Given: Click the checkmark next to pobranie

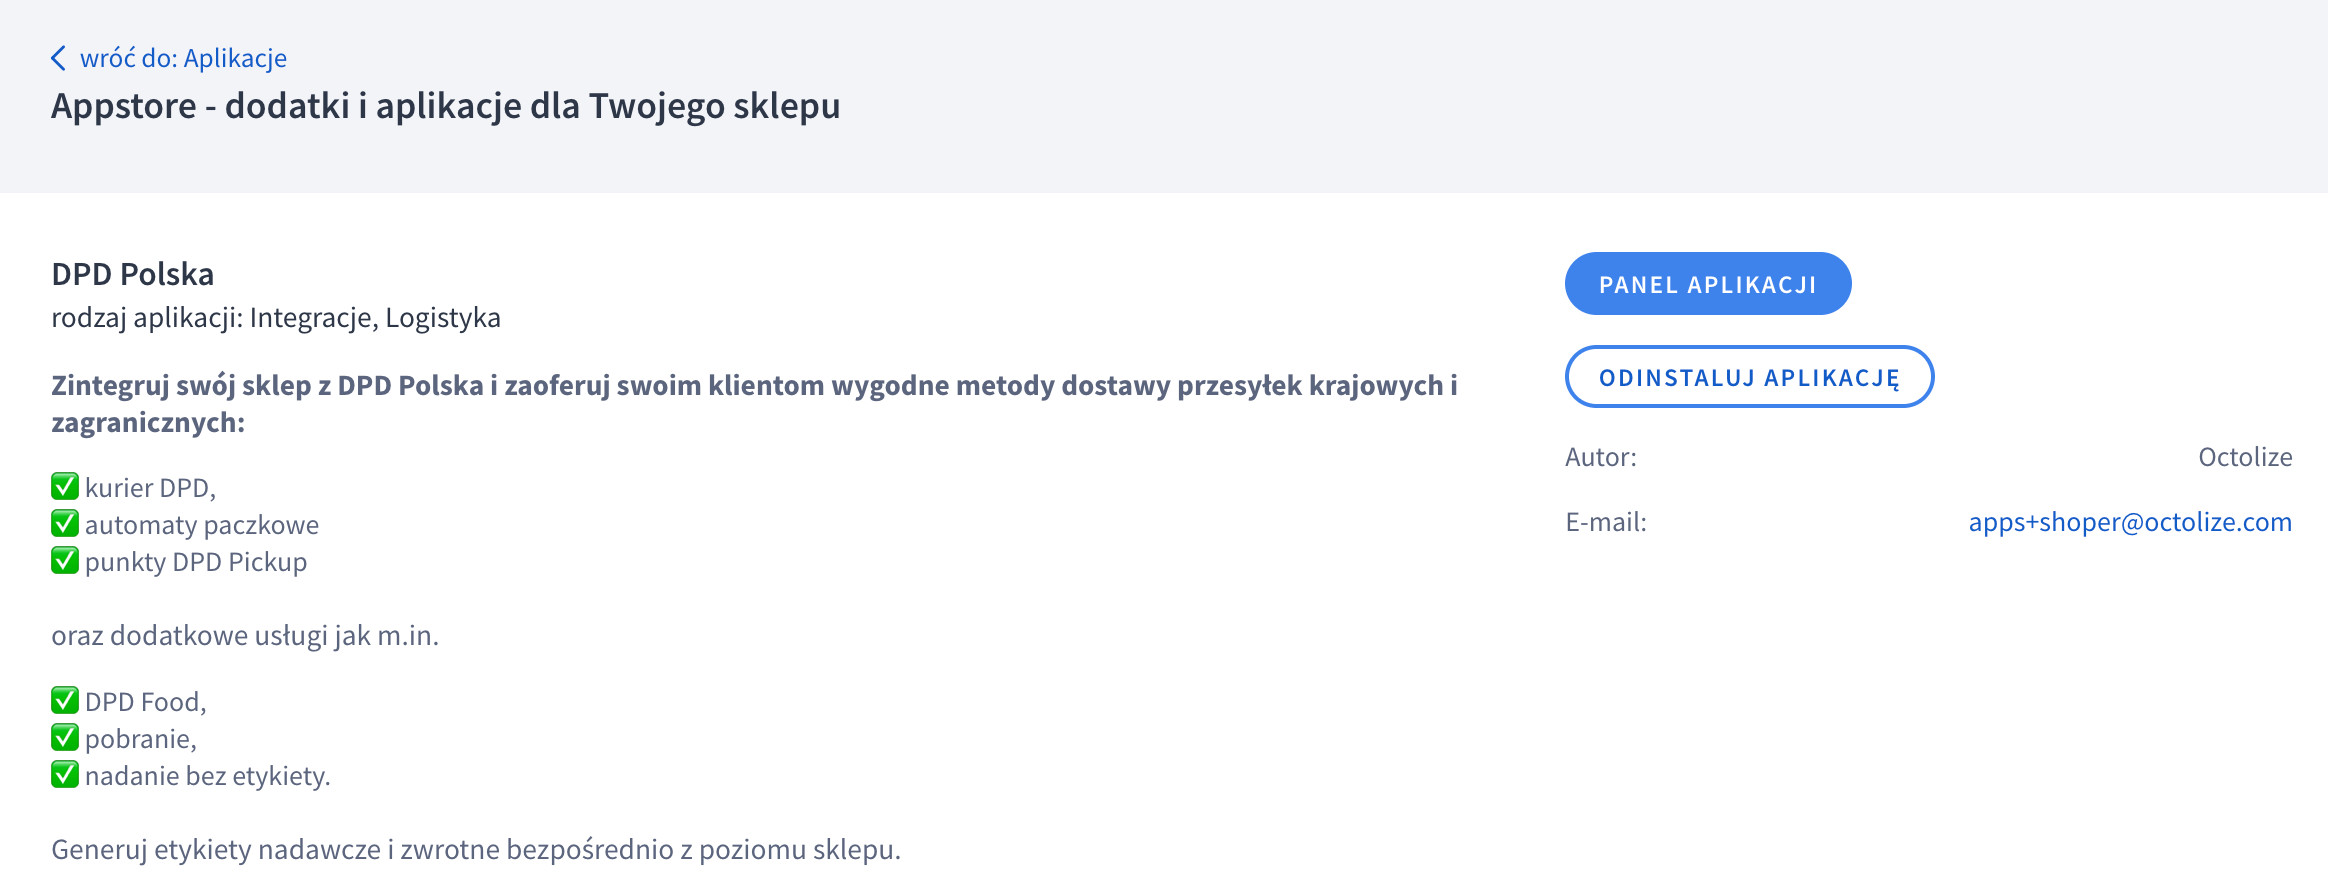Looking at the screenshot, I should (x=63, y=737).
